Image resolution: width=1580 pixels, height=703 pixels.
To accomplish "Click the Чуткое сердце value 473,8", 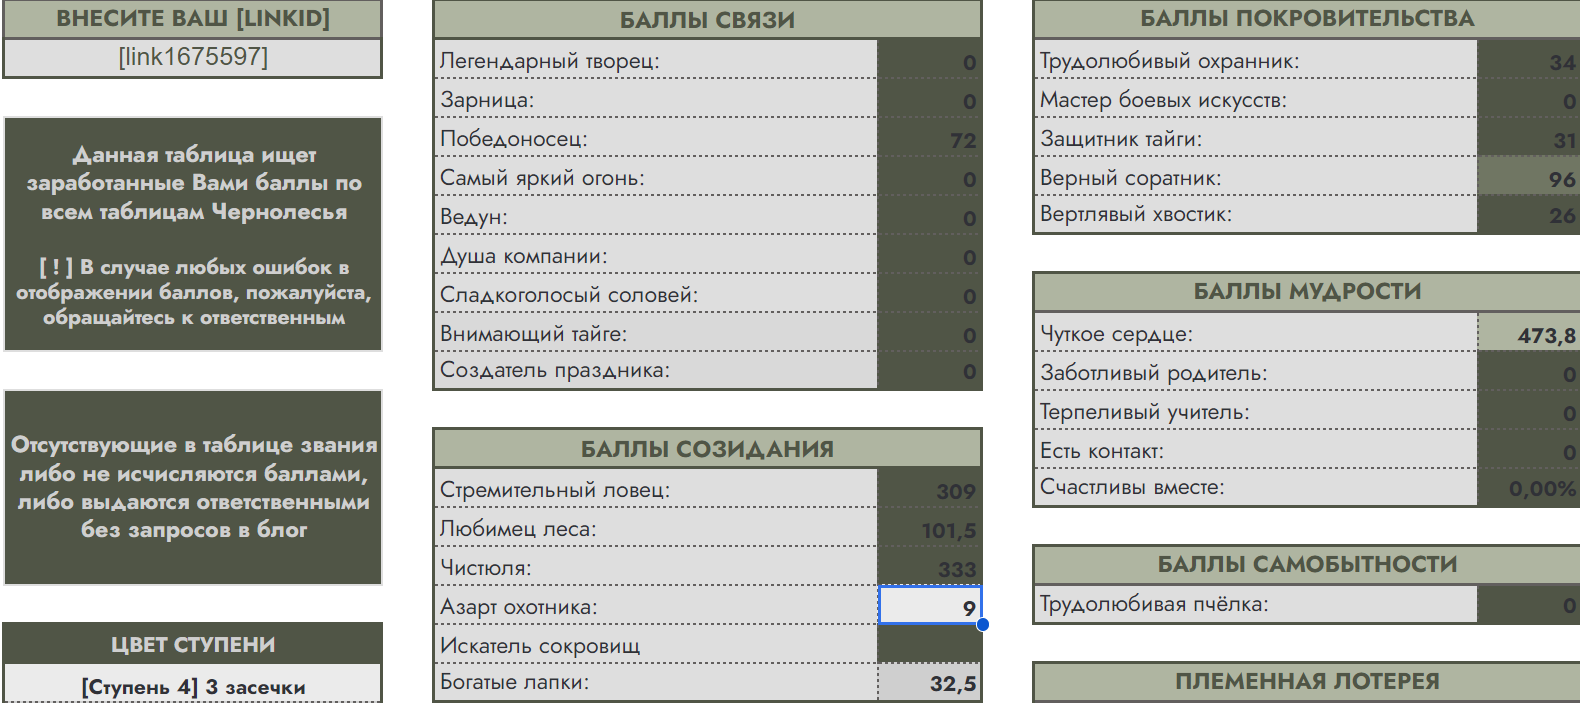I will (1527, 334).
